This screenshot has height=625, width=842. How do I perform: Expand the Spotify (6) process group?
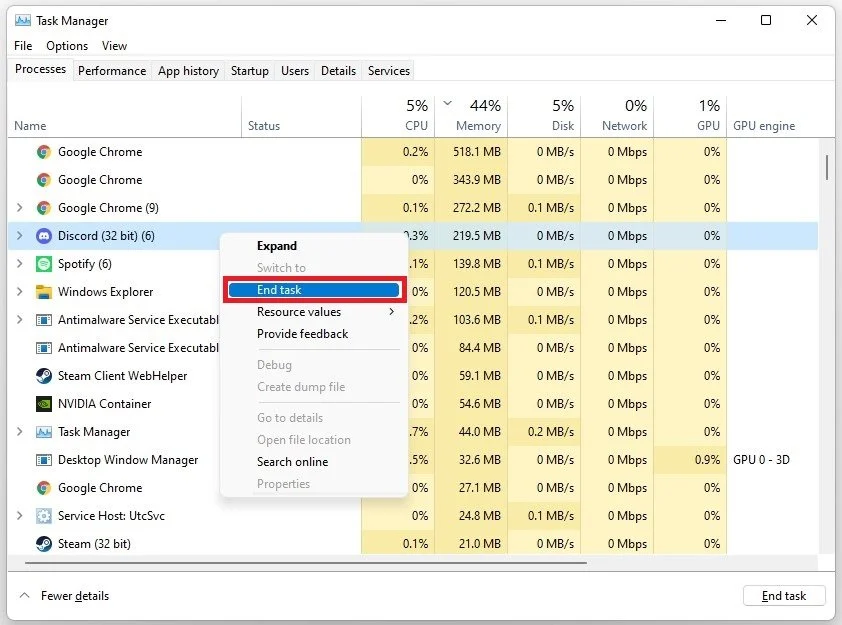(20, 263)
